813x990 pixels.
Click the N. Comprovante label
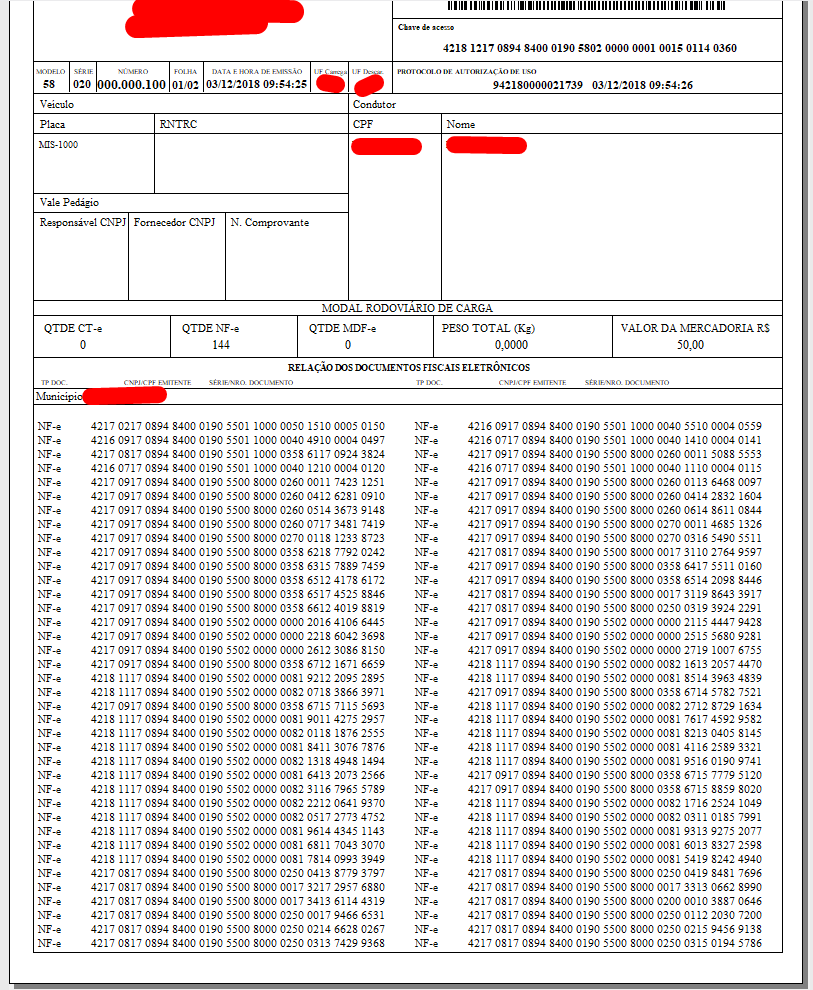click(270, 222)
